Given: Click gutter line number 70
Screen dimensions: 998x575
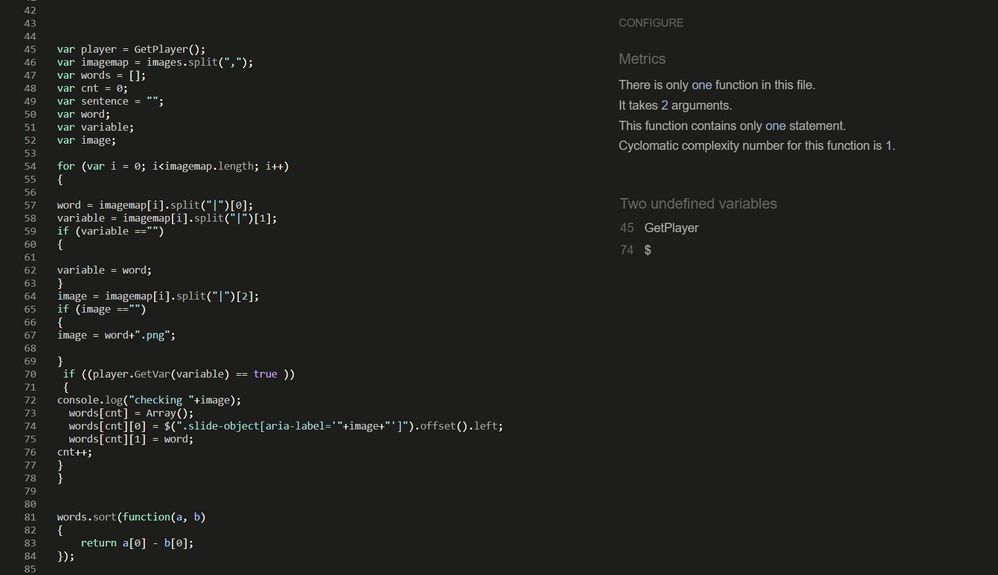Looking at the screenshot, I should (29, 374).
